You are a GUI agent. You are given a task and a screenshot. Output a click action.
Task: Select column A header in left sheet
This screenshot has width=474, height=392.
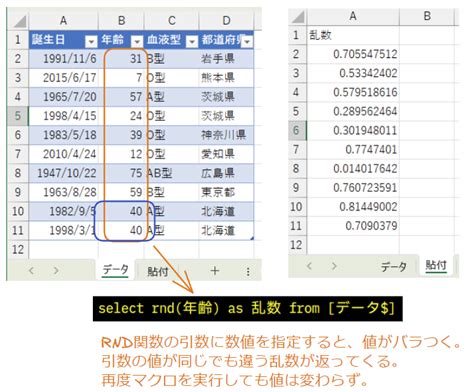(63, 21)
